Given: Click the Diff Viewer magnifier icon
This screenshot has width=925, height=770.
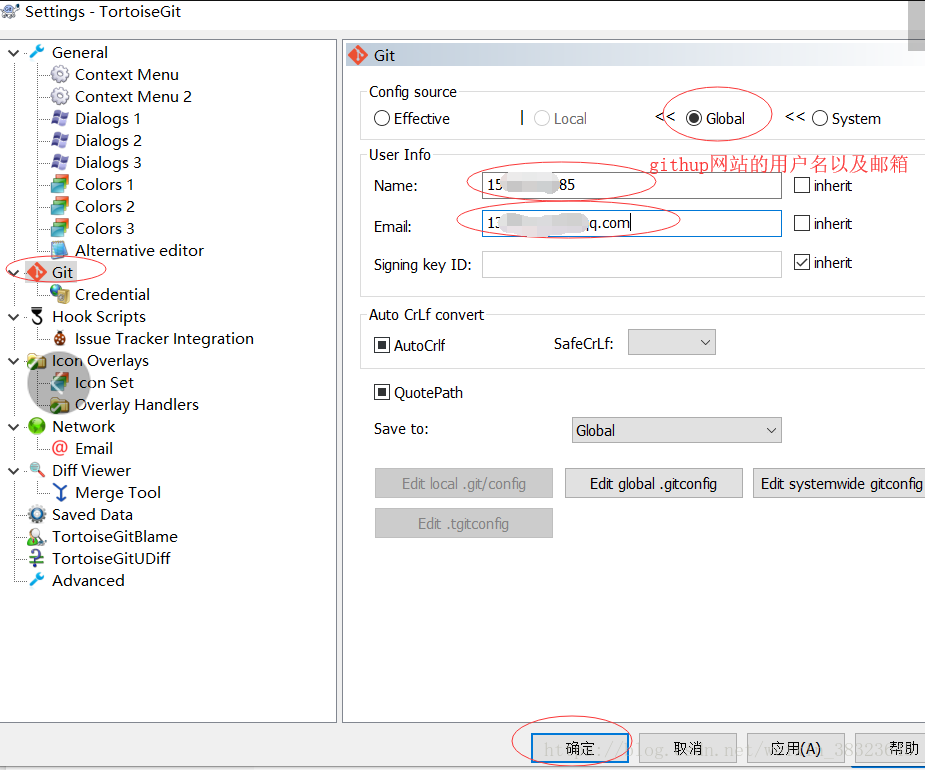Looking at the screenshot, I should coord(37,470).
